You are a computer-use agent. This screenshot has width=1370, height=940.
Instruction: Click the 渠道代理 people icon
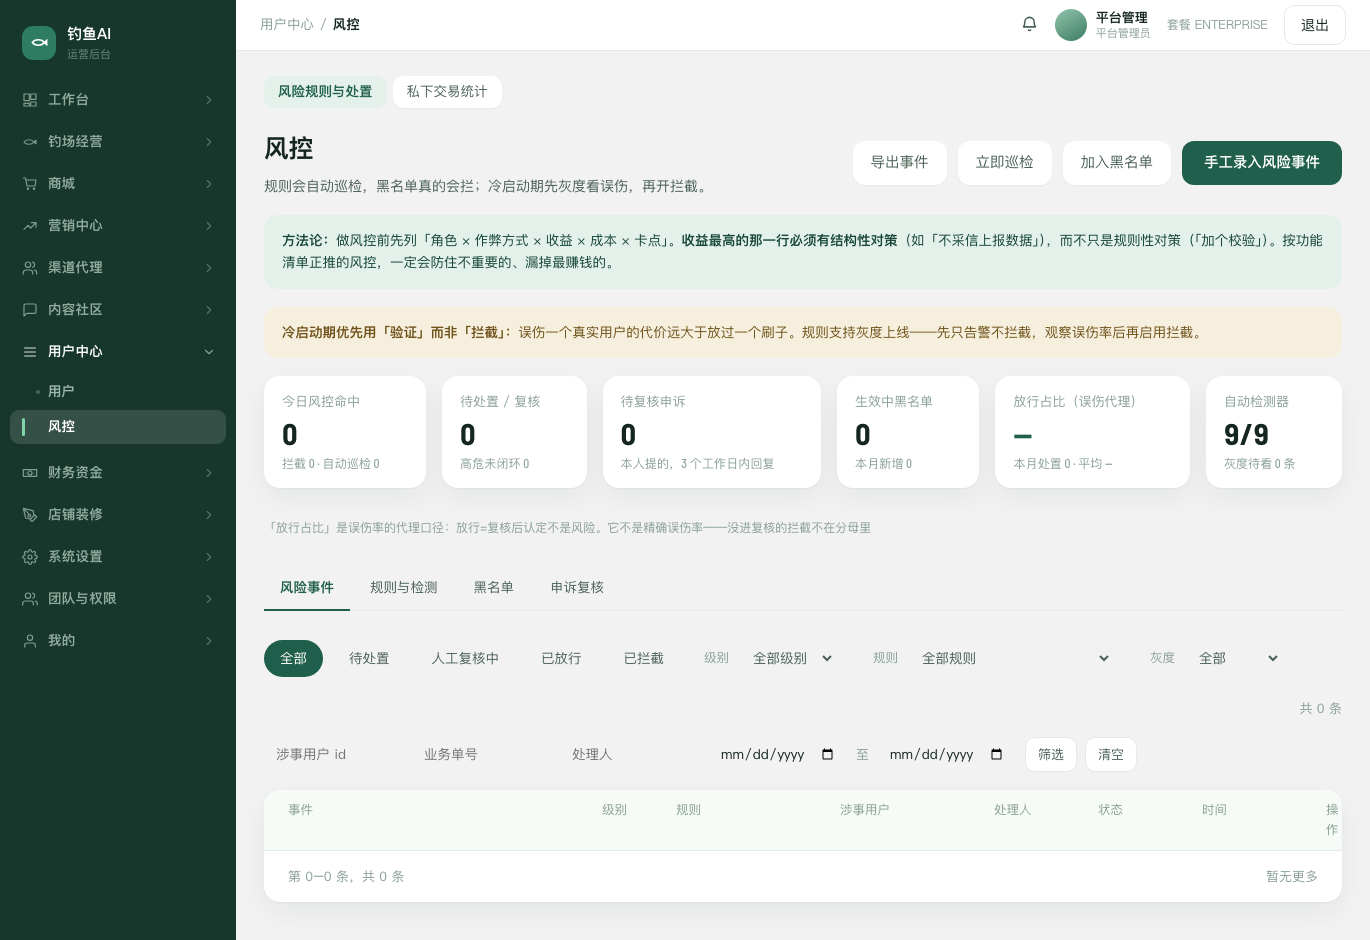tap(30, 268)
